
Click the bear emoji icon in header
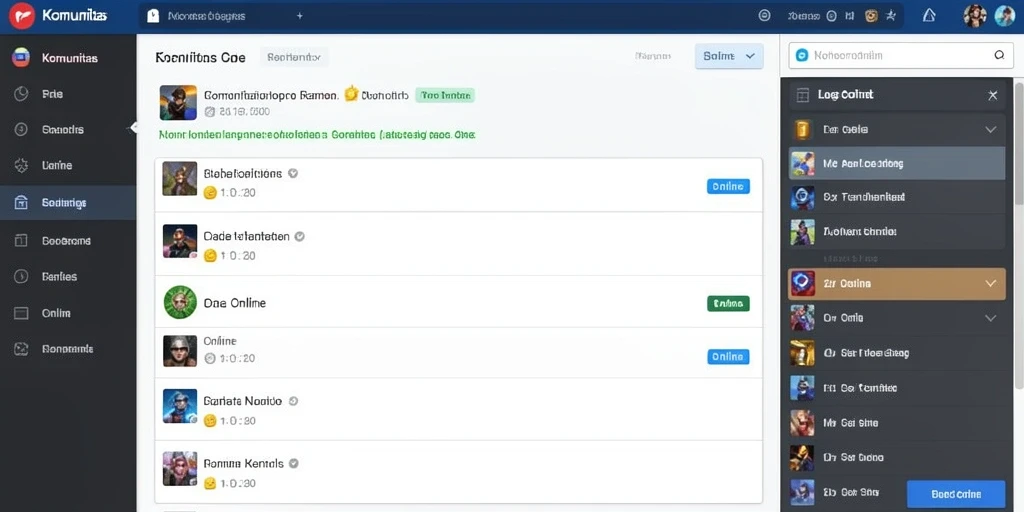pyautogui.click(x=871, y=16)
